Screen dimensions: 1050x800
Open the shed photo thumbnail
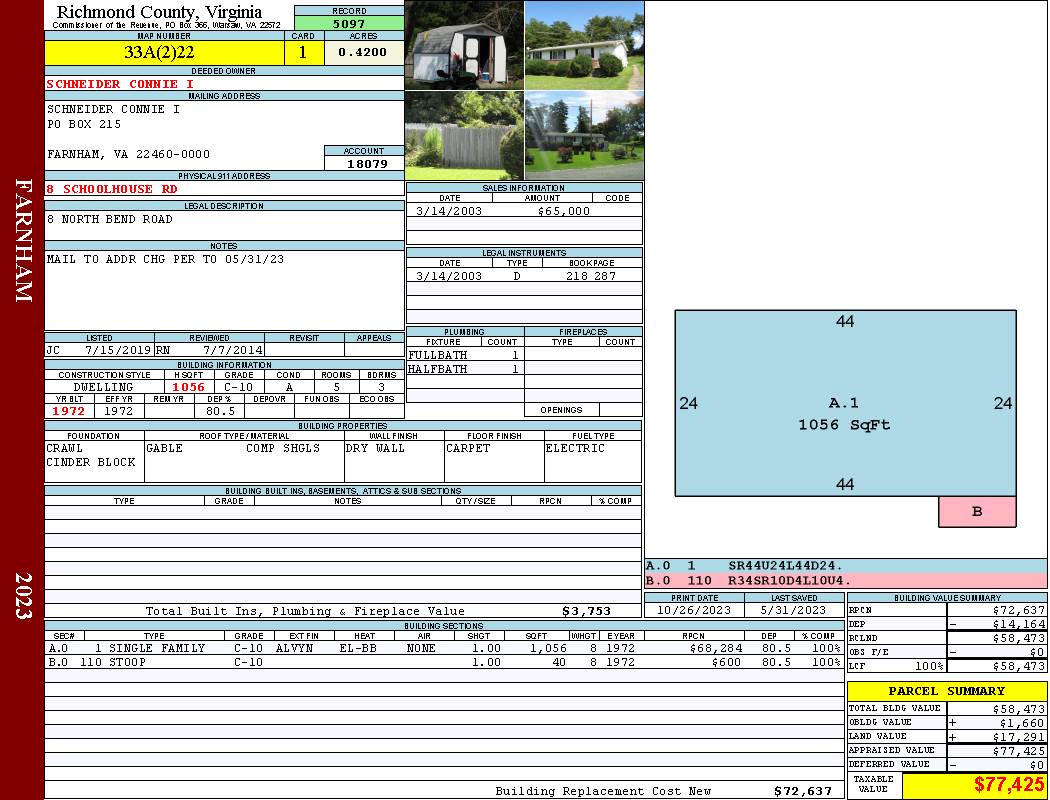[464, 45]
